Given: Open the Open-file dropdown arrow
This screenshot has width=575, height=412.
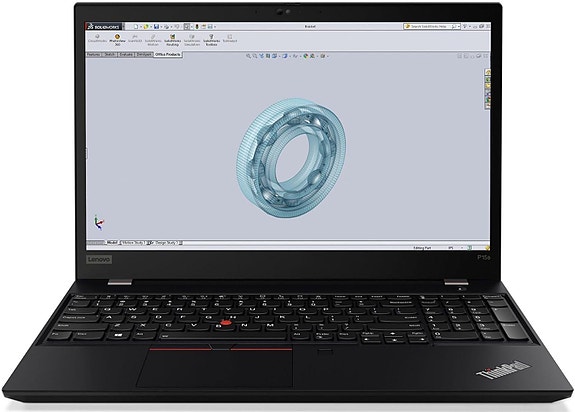Looking at the screenshot, I should pos(151,26).
